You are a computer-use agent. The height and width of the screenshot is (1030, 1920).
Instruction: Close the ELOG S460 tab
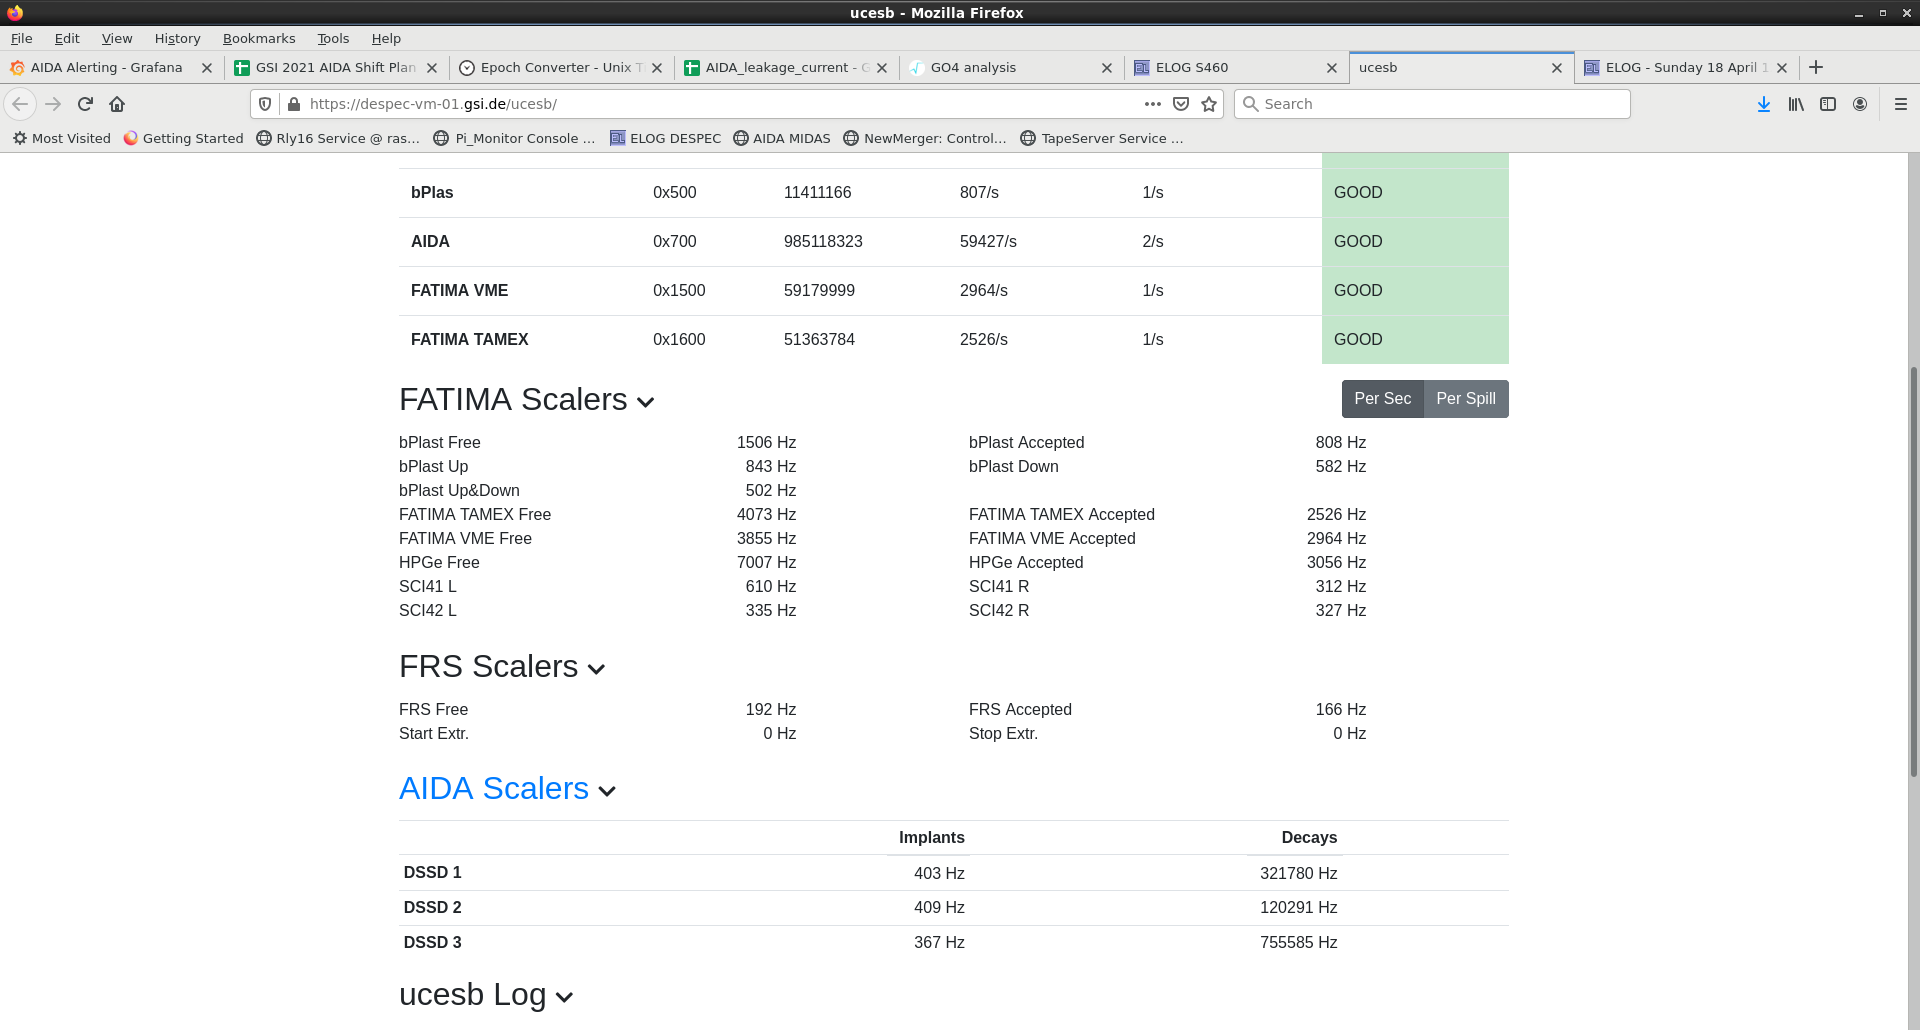[1332, 68]
